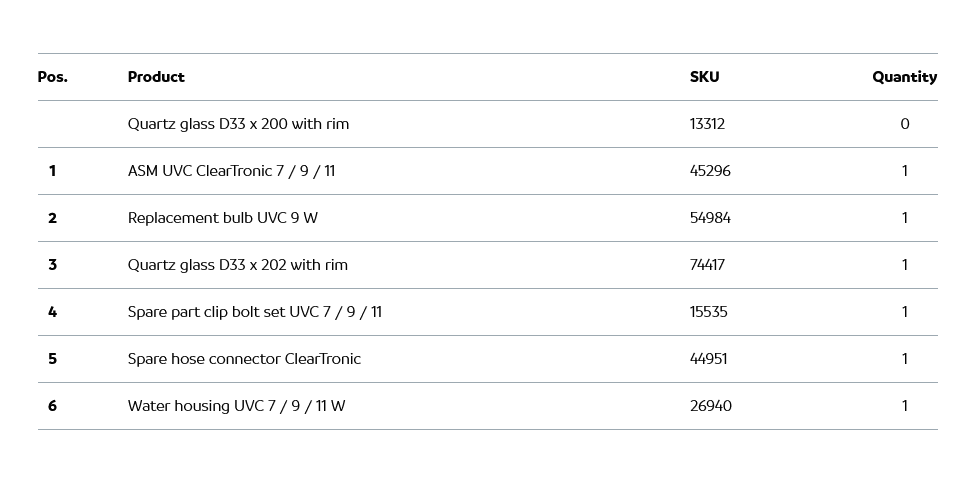
Task: Select SKU 26940 cell
Action: (710, 406)
